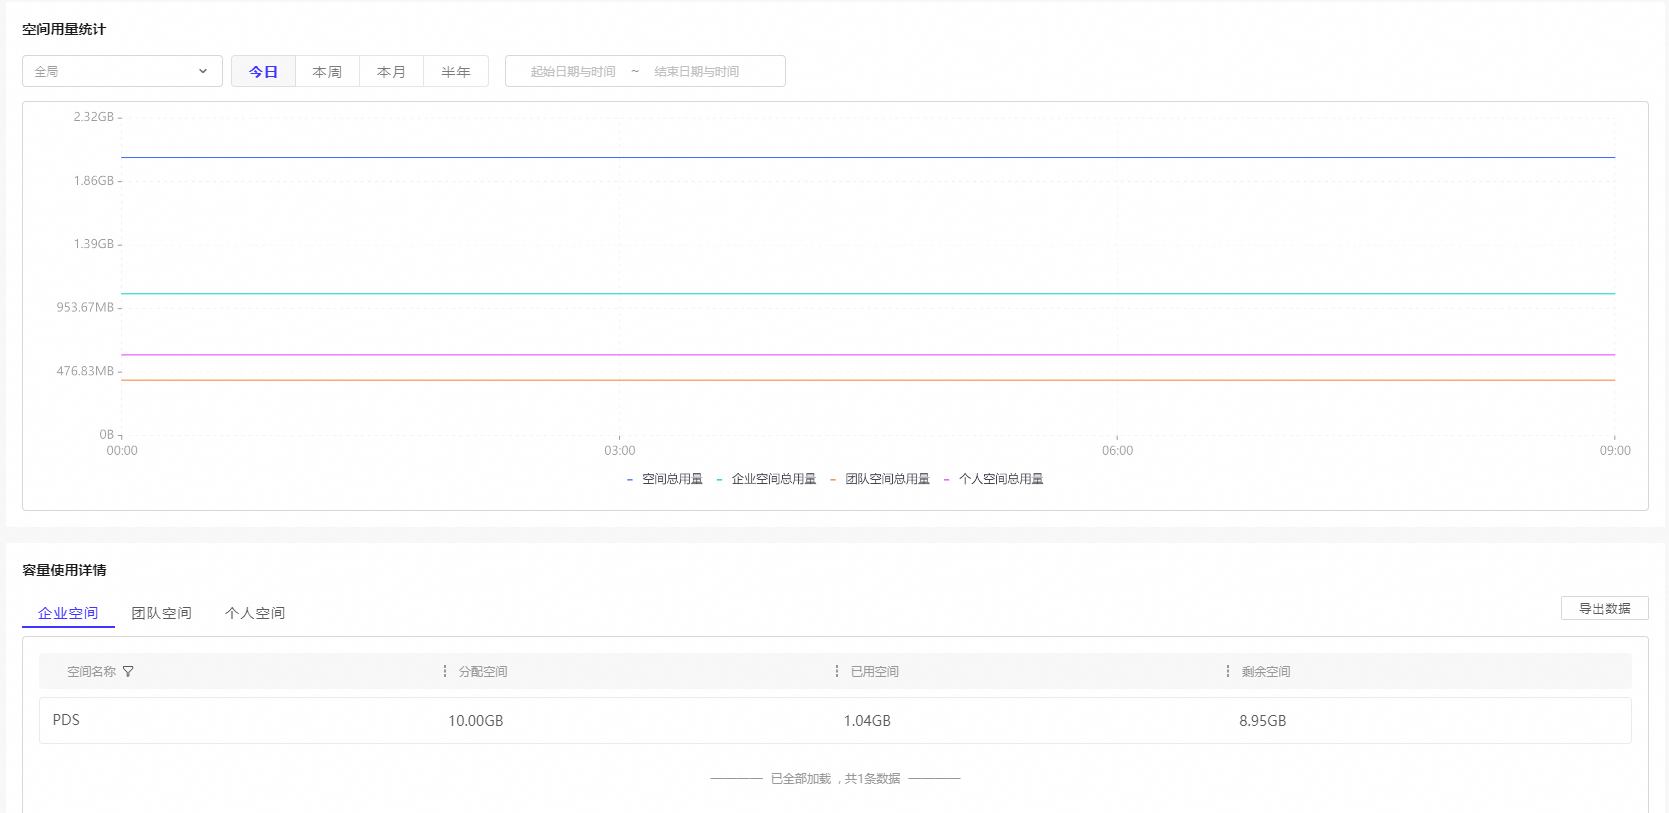Screen dimensions: 1669x813
Task: Click the dark total usage line in chart
Action: (868, 157)
